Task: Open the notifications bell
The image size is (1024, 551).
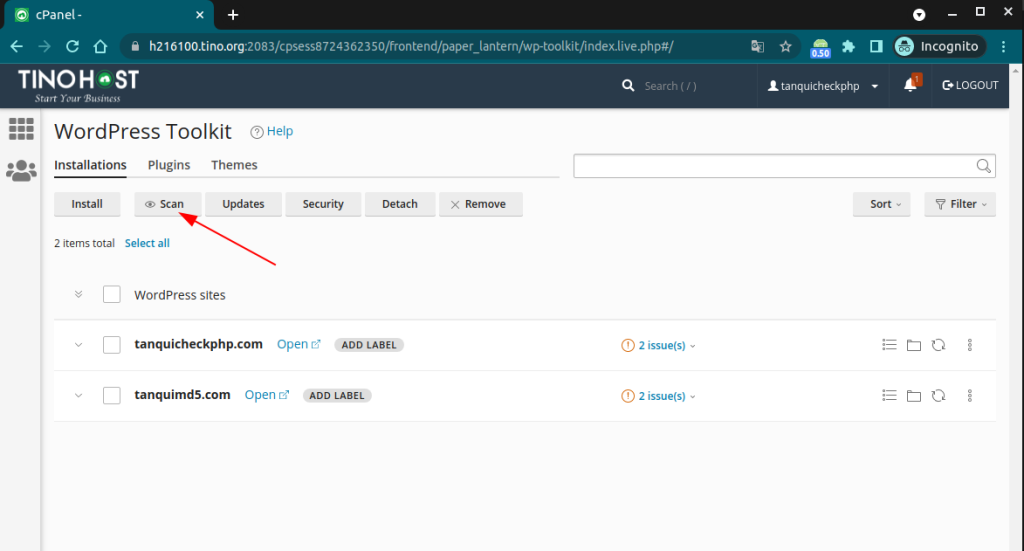Action: tap(910, 85)
